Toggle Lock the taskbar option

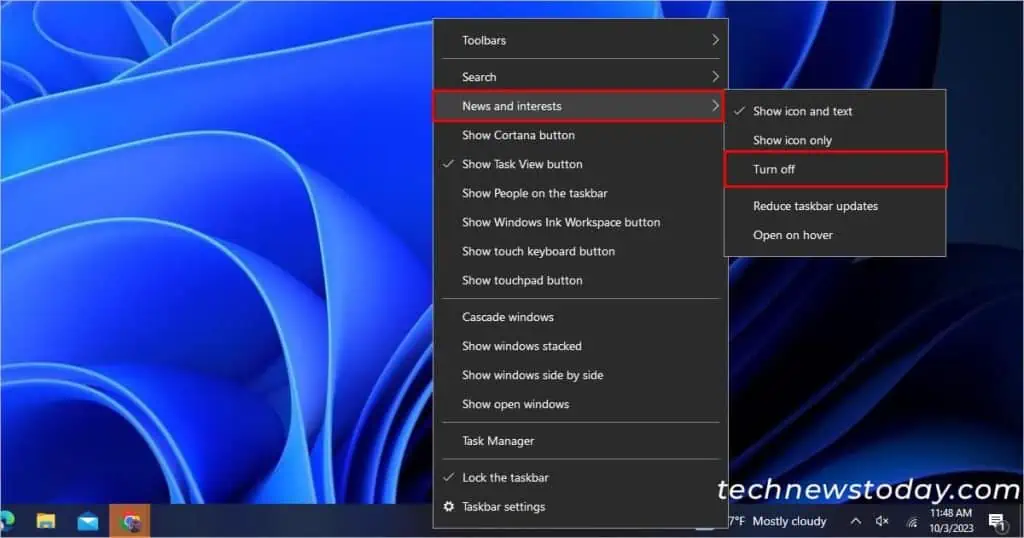coord(505,478)
